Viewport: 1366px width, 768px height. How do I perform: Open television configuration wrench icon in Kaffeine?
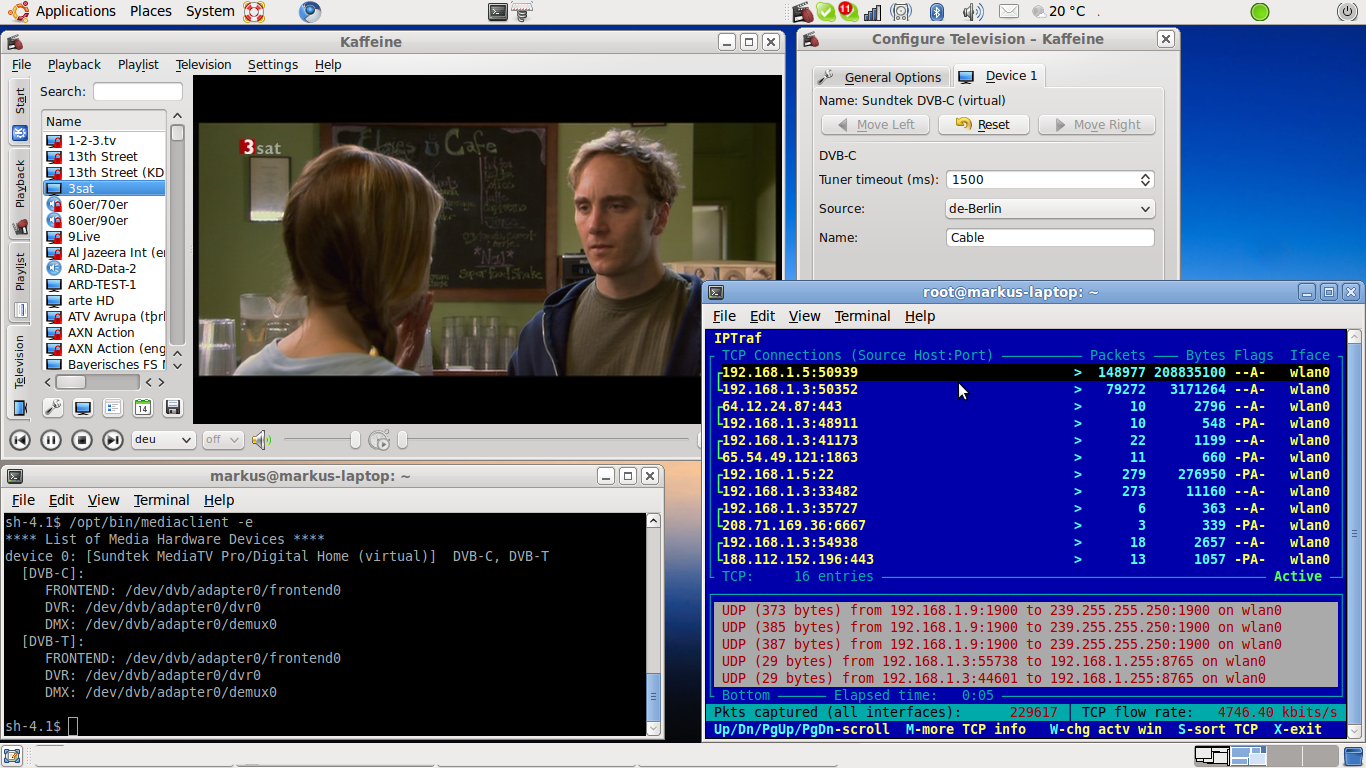(53, 407)
